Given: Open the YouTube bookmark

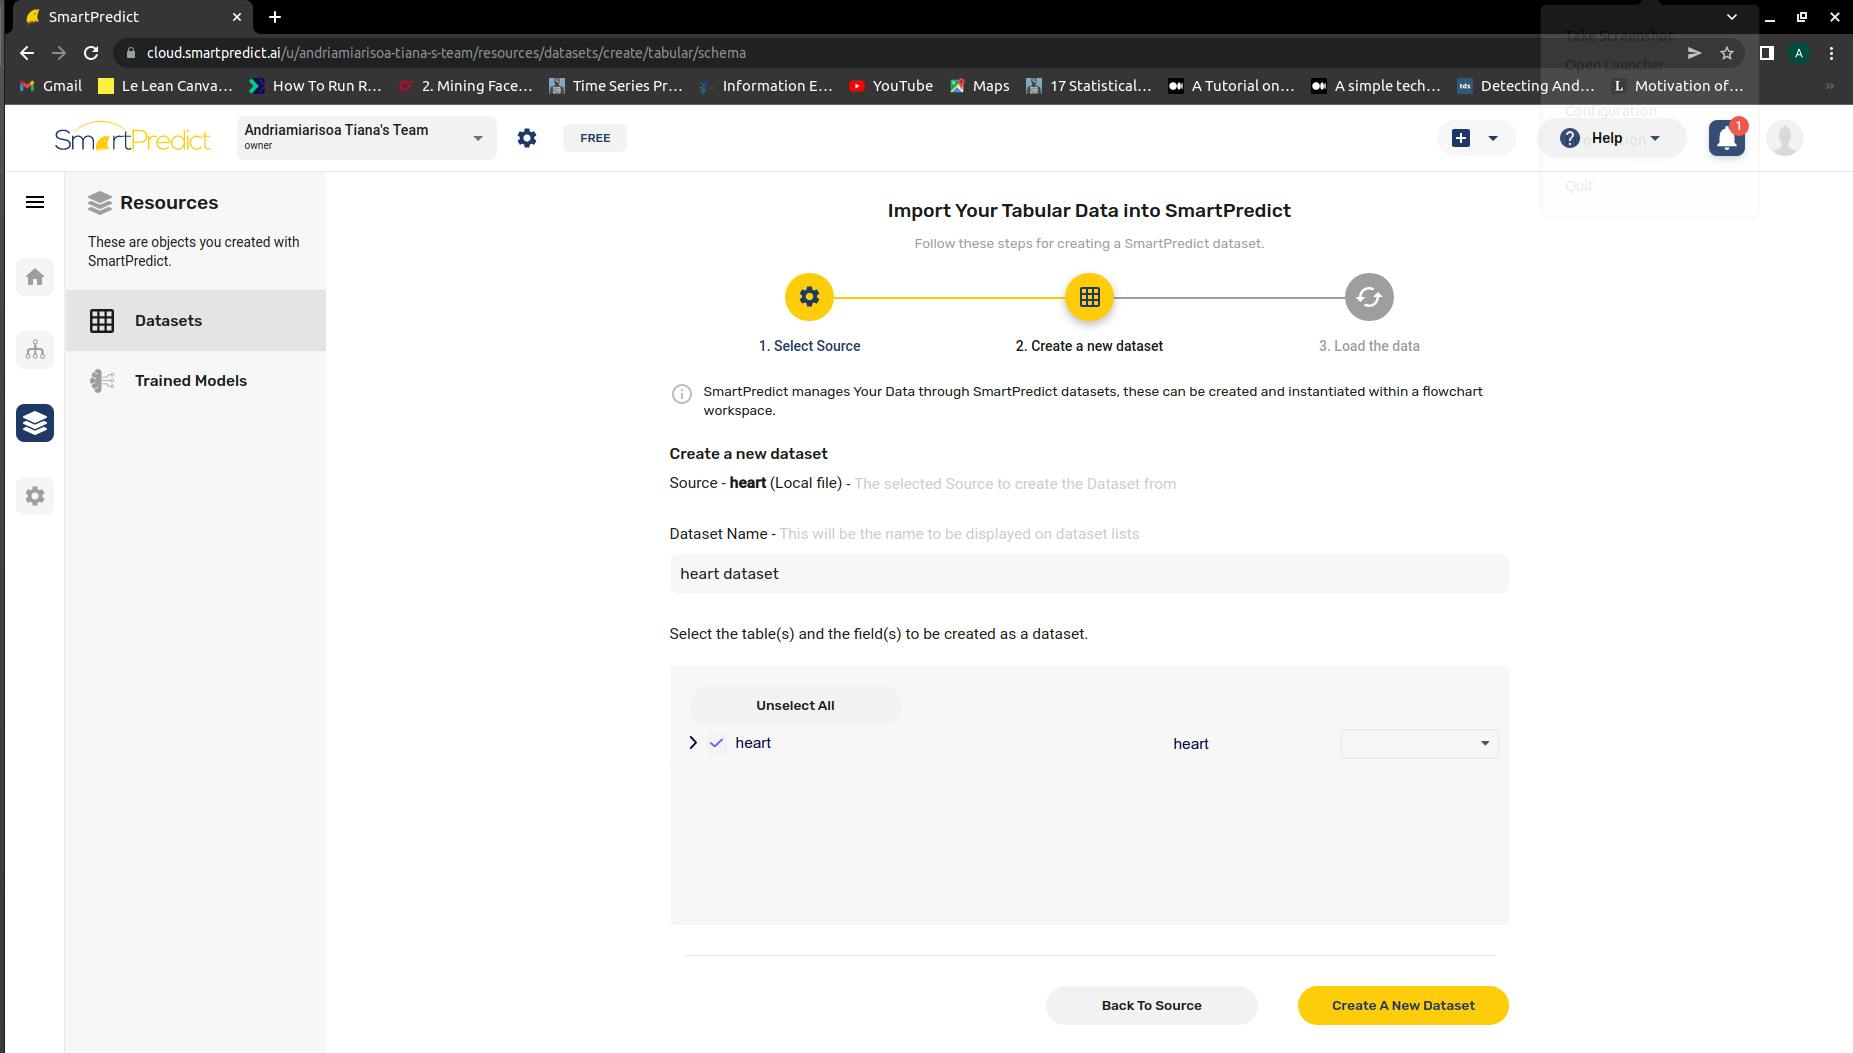Looking at the screenshot, I should 890,86.
